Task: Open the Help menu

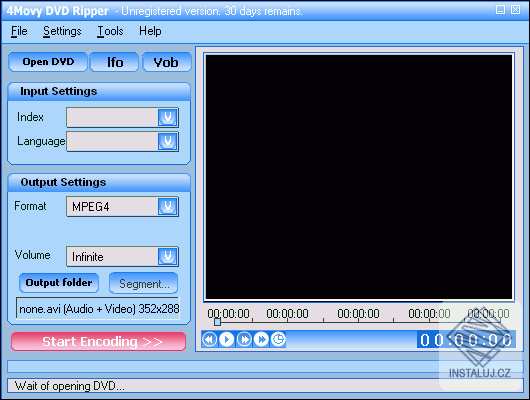Action: 150,31
